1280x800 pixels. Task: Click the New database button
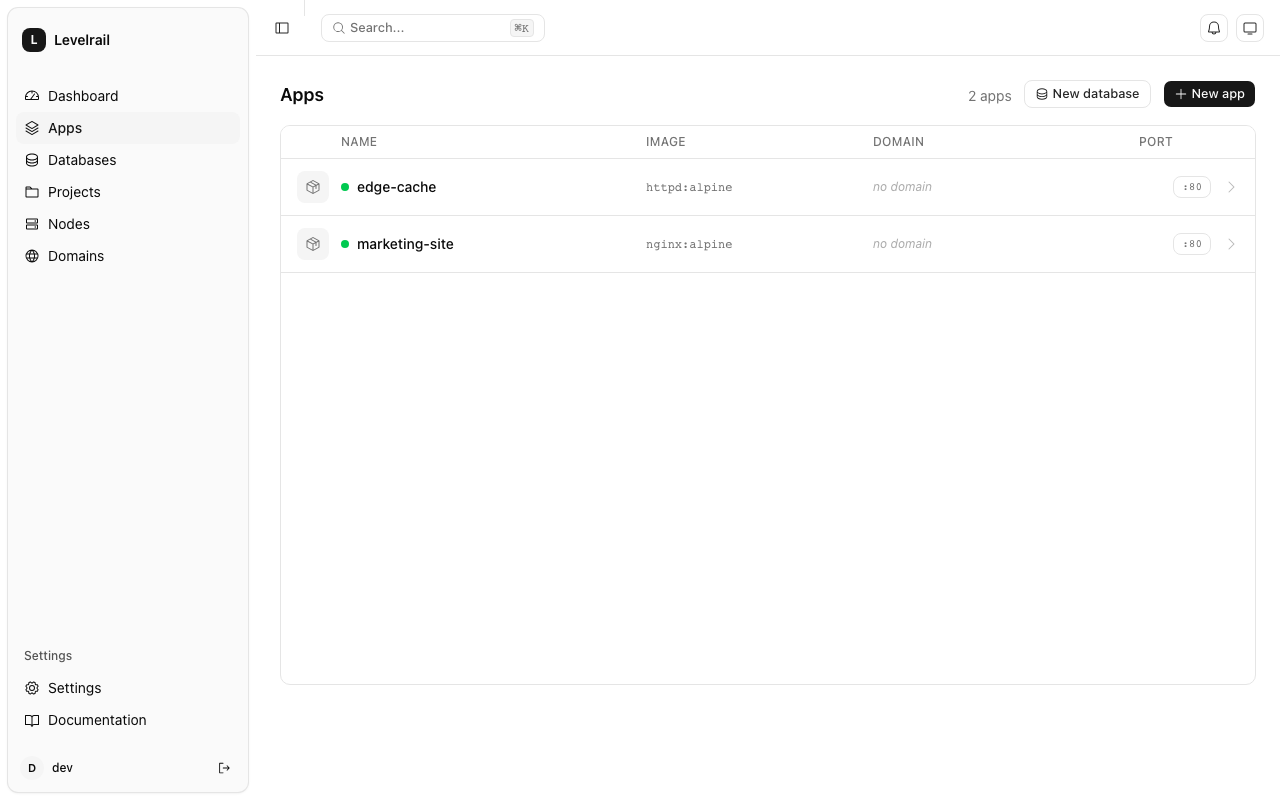point(1087,94)
